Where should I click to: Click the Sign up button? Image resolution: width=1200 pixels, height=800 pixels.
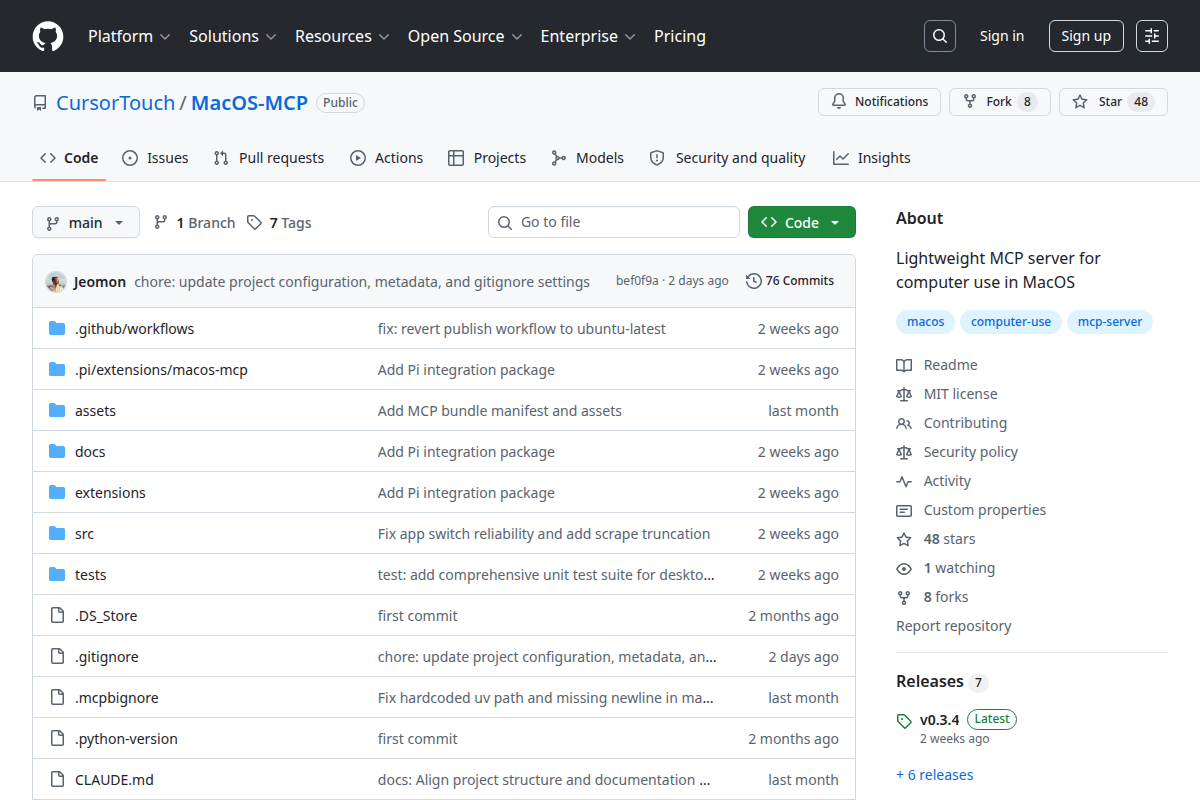click(x=1086, y=36)
